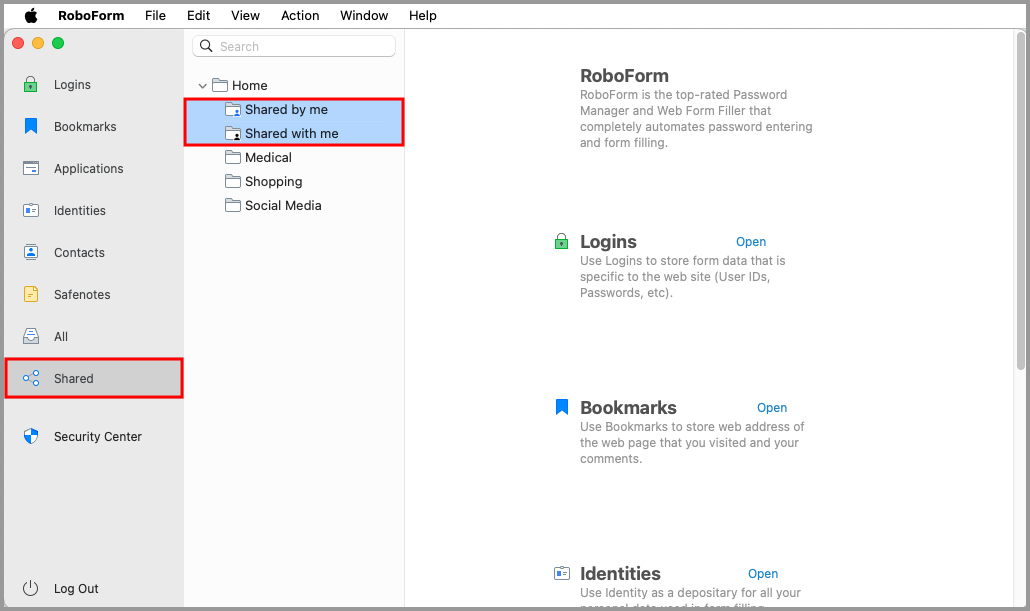Click the Log Out label
Image resolution: width=1030 pixels, height=611 pixels.
click(76, 589)
